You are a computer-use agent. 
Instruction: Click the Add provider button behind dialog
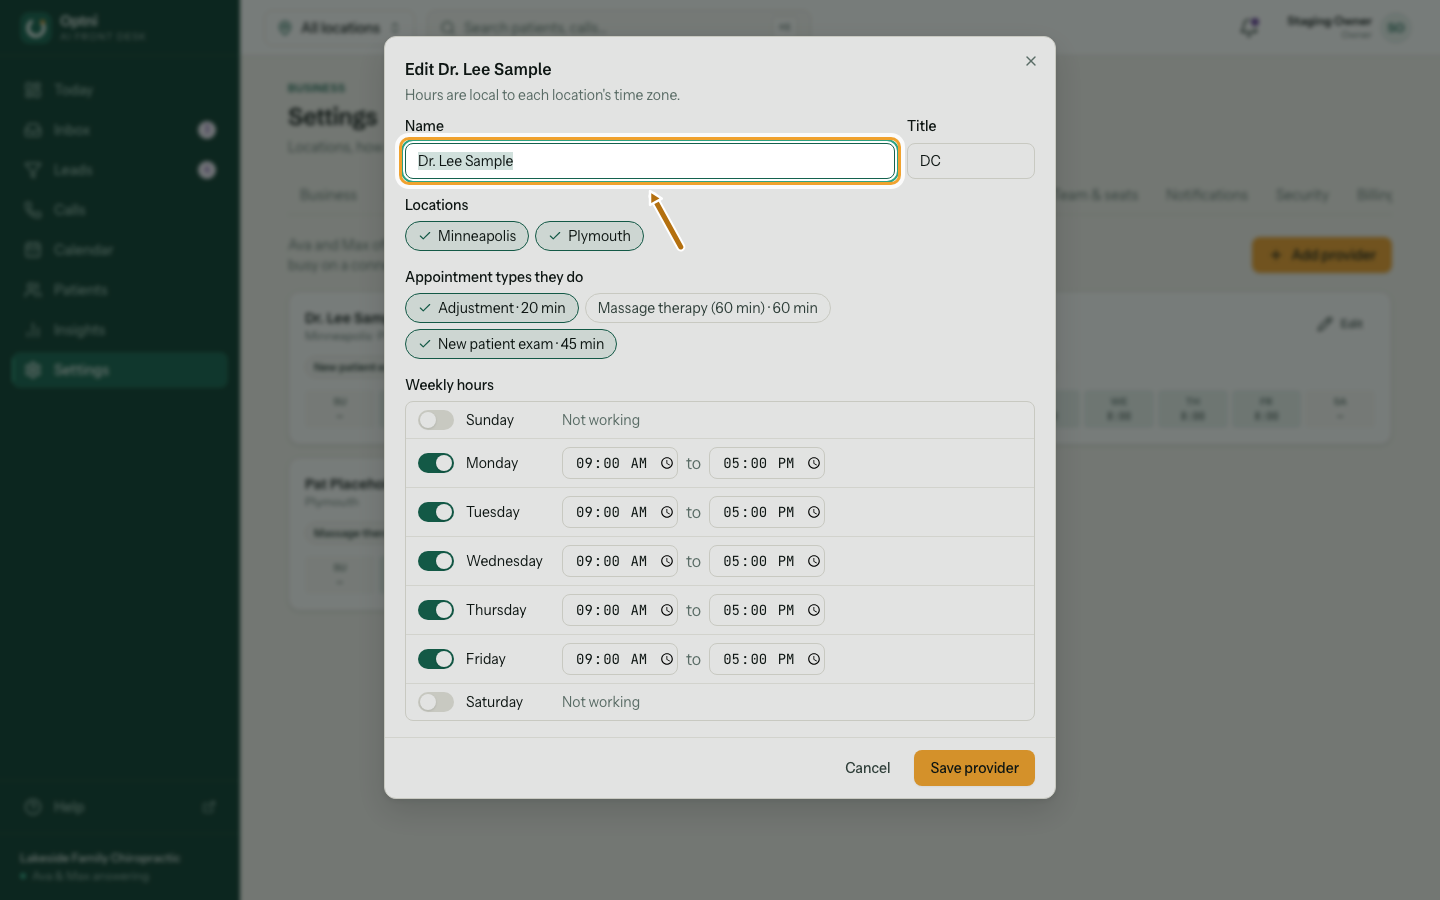tap(1322, 255)
